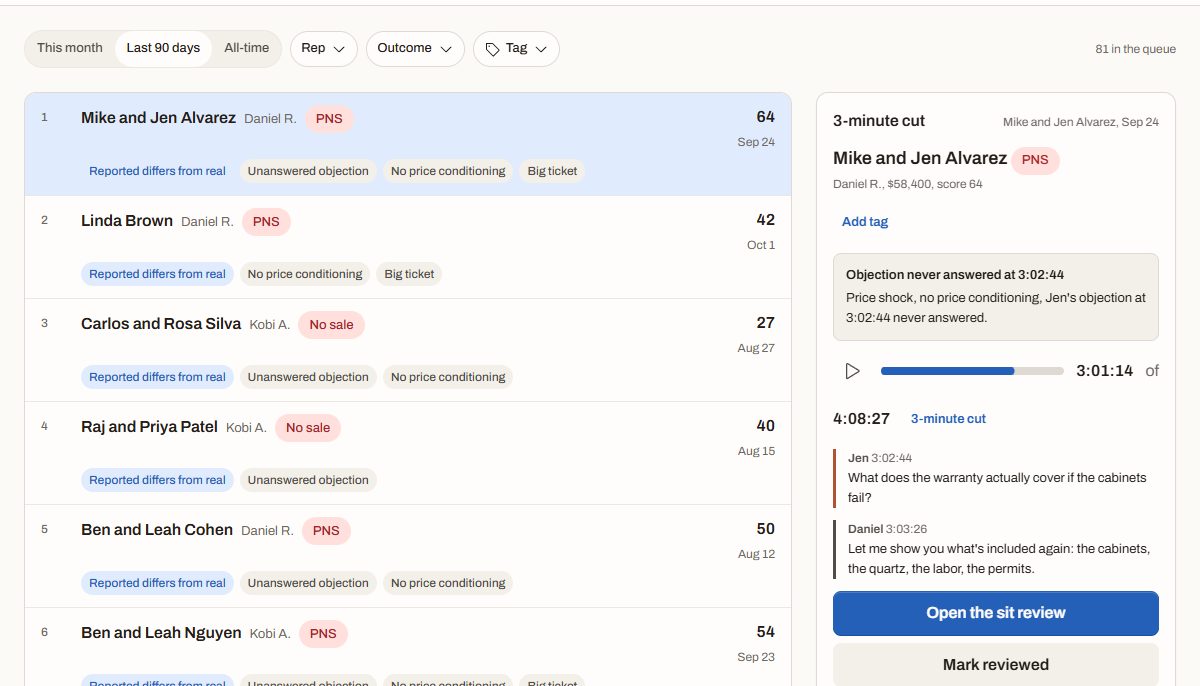
Task: Select the Ben and Leah Cohen row
Action: 408,556
